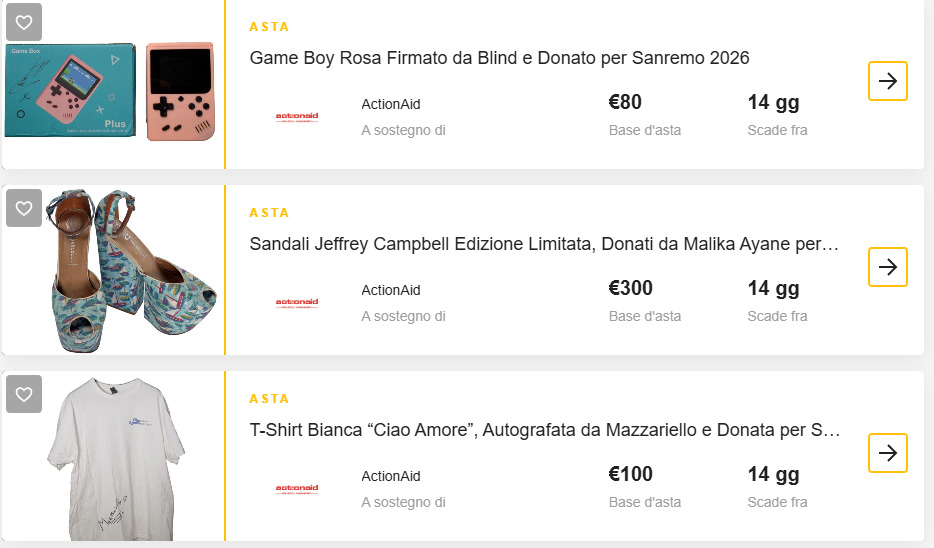Favorite the Ciao Amore T-shirt auction
This screenshot has height=548, width=934.
(24, 394)
